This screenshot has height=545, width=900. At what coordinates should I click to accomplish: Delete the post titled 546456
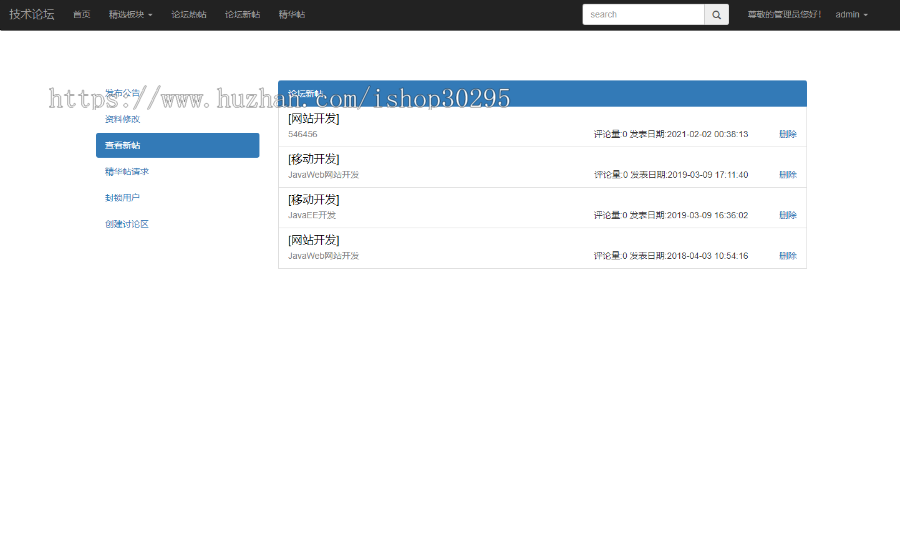[x=788, y=134]
